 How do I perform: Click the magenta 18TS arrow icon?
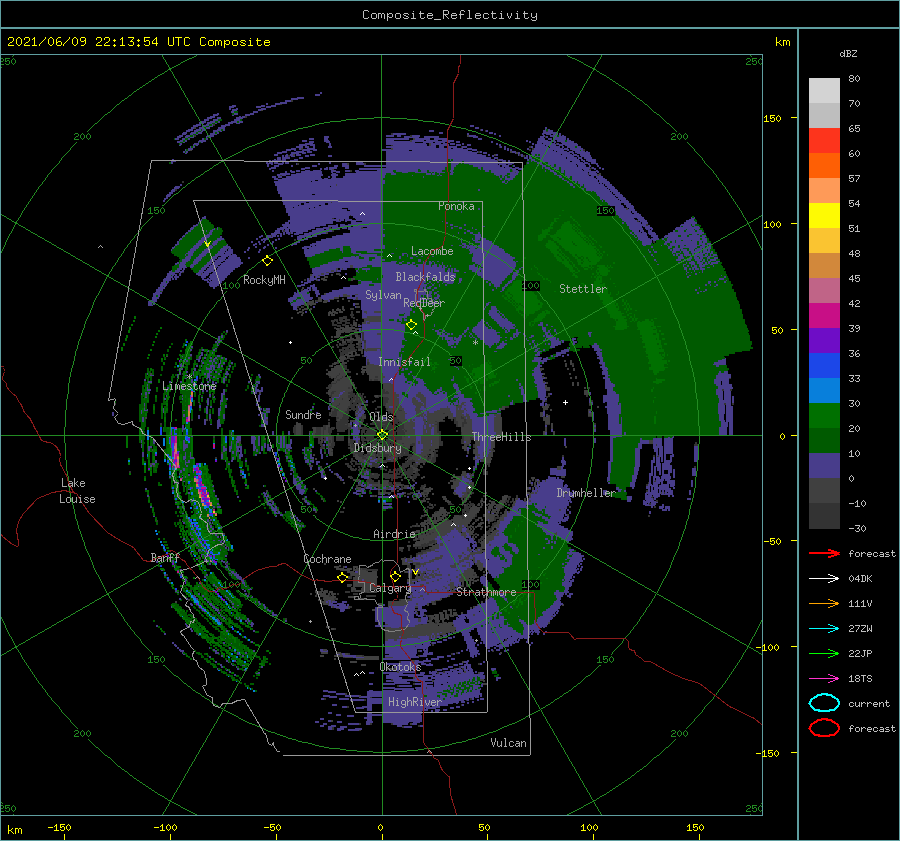(x=824, y=679)
